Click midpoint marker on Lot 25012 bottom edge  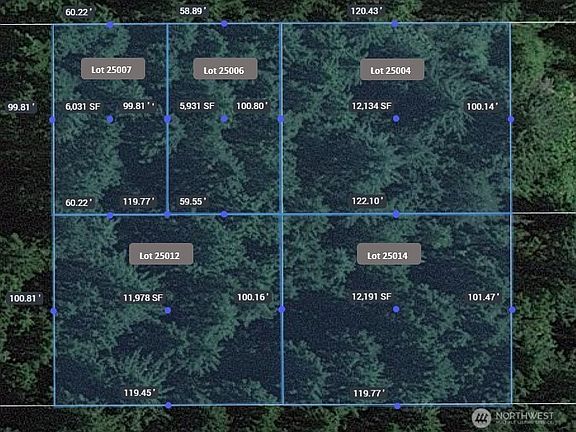point(168,405)
